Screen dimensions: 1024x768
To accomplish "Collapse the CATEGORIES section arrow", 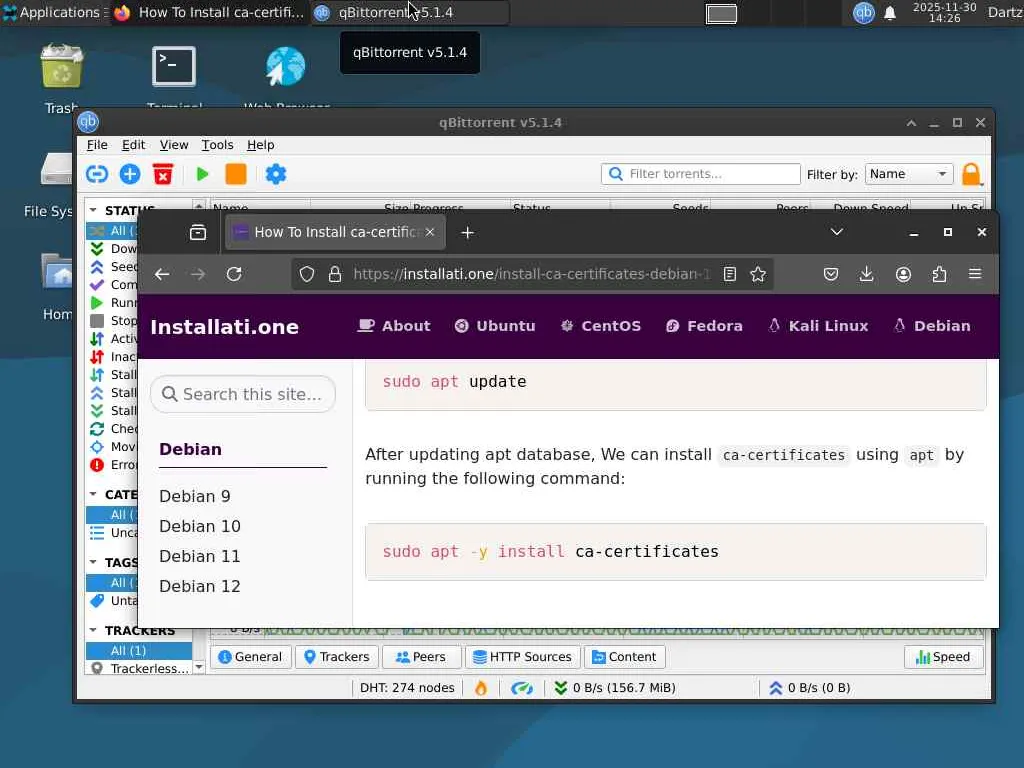I will 93,494.
